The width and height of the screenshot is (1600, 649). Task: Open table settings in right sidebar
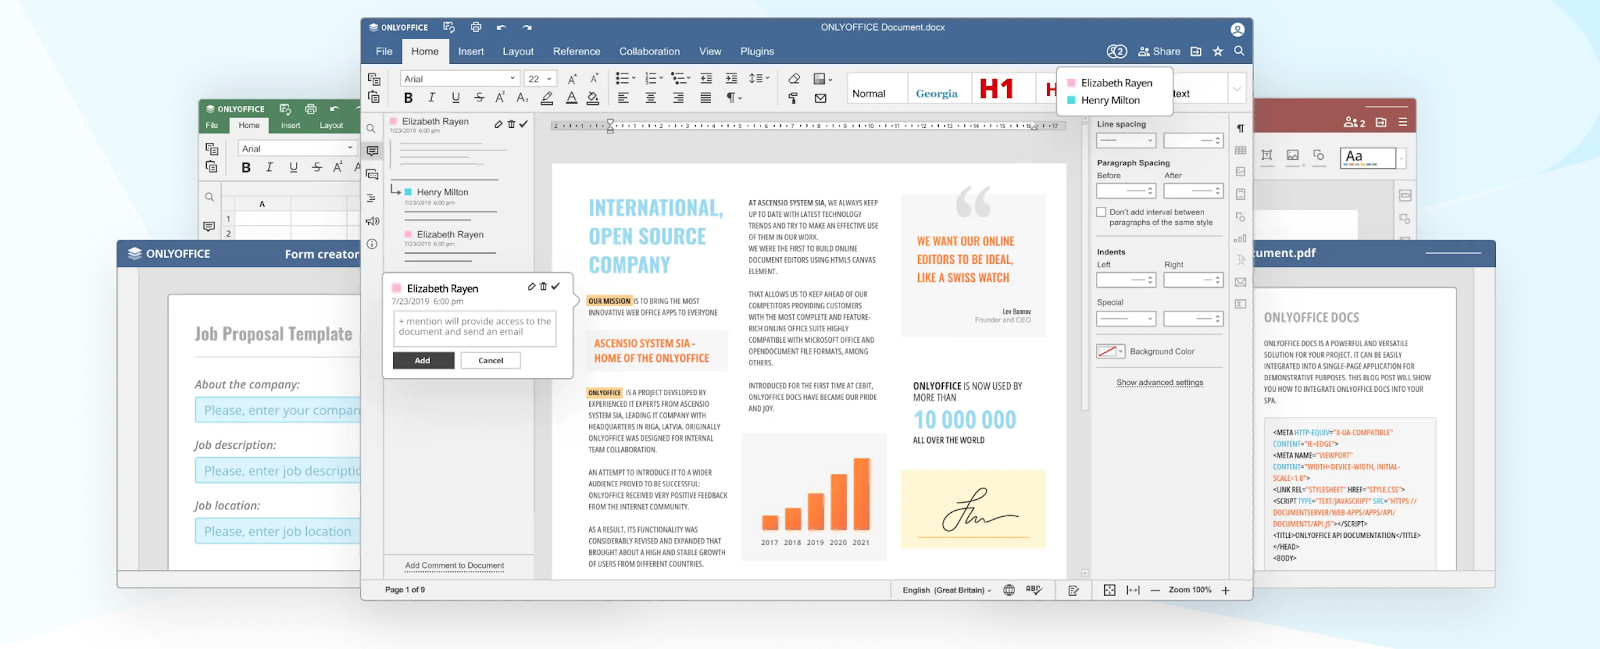(x=1240, y=150)
